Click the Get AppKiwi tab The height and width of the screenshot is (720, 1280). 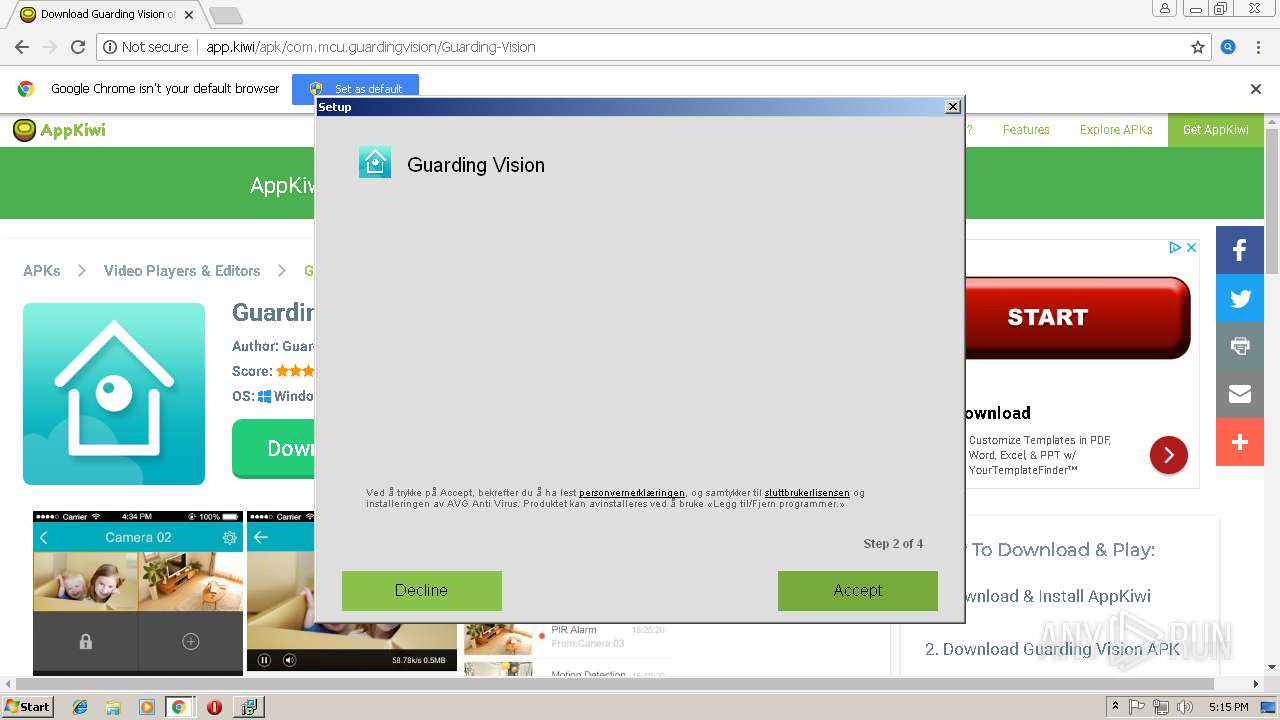1216,130
